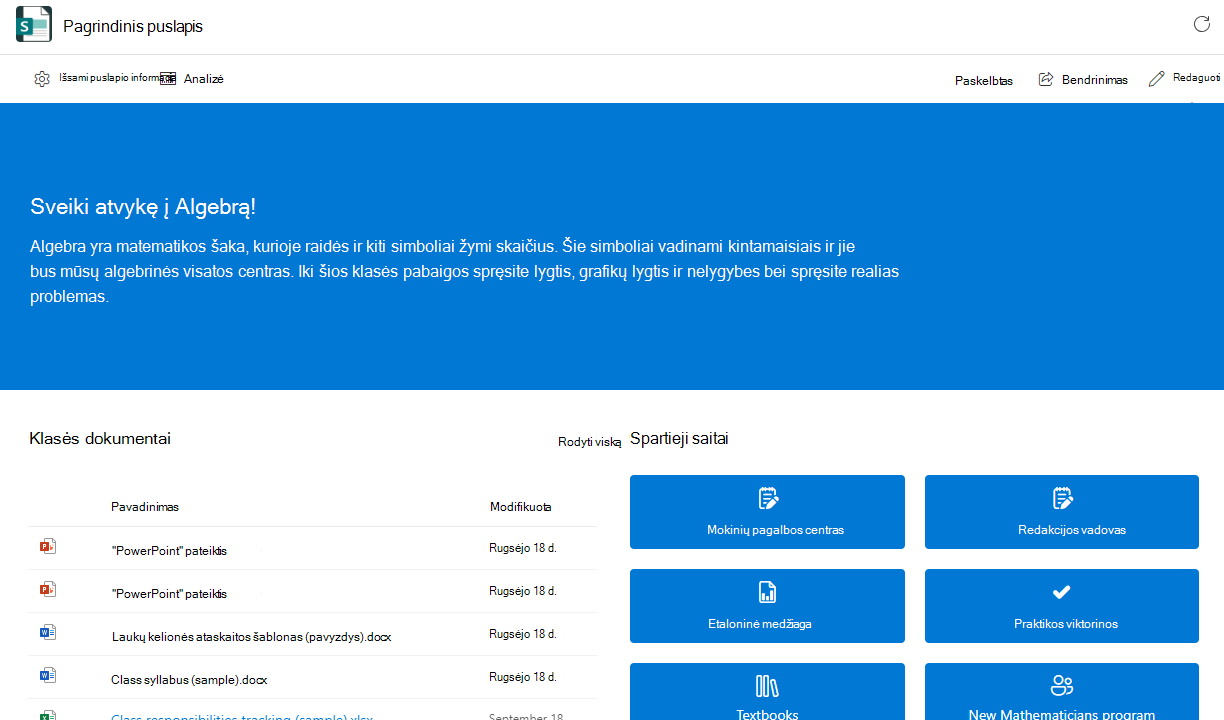Screen dimensions: 1224x720
Task: Open Class syllabus (sample).docx
Action: (189, 680)
